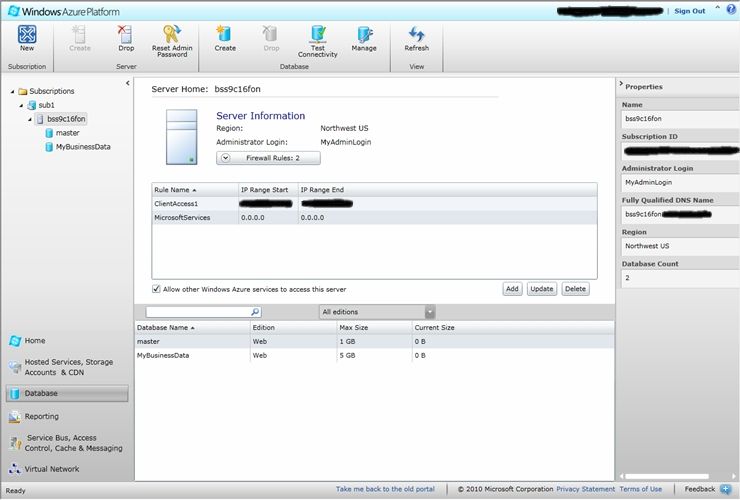Click the IP Range Start column header
740x500 pixels.
[x=268, y=190]
